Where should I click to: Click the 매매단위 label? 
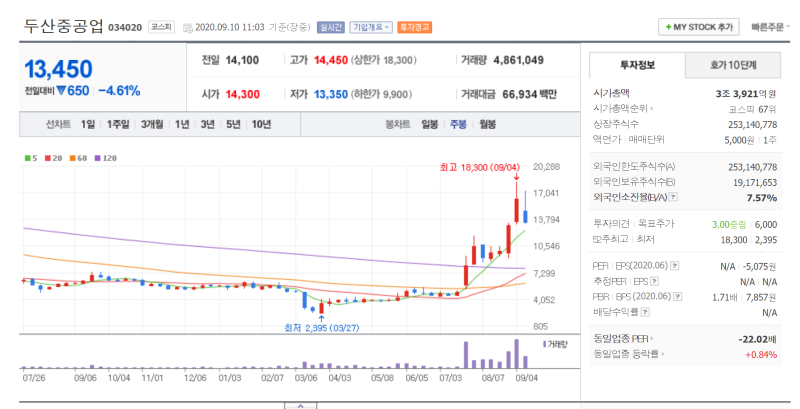tap(646, 139)
